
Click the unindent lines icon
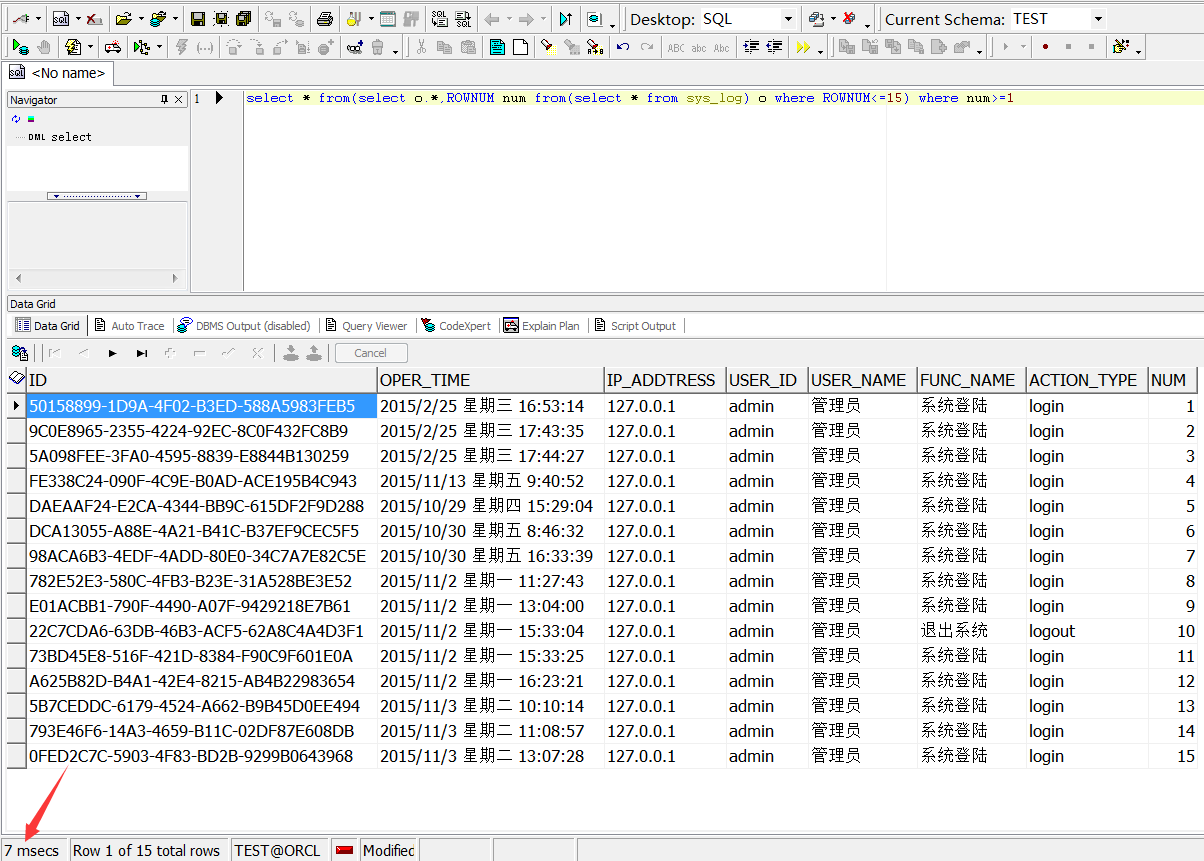tap(774, 47)
